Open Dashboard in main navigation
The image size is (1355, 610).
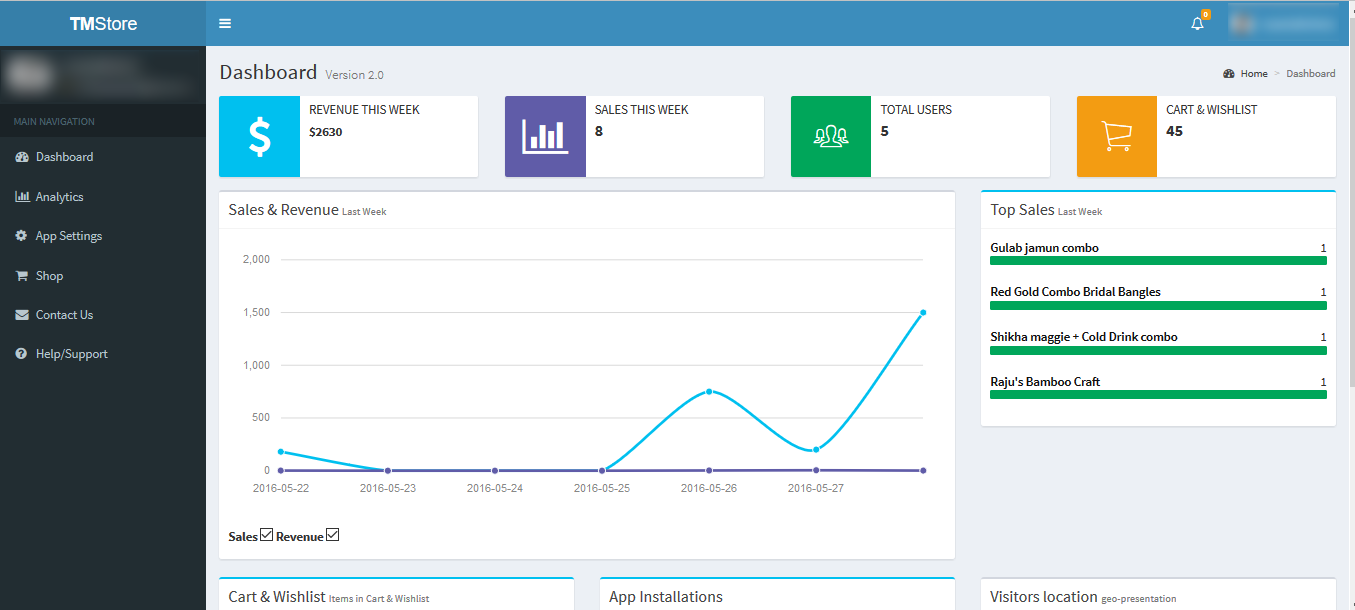103,157
